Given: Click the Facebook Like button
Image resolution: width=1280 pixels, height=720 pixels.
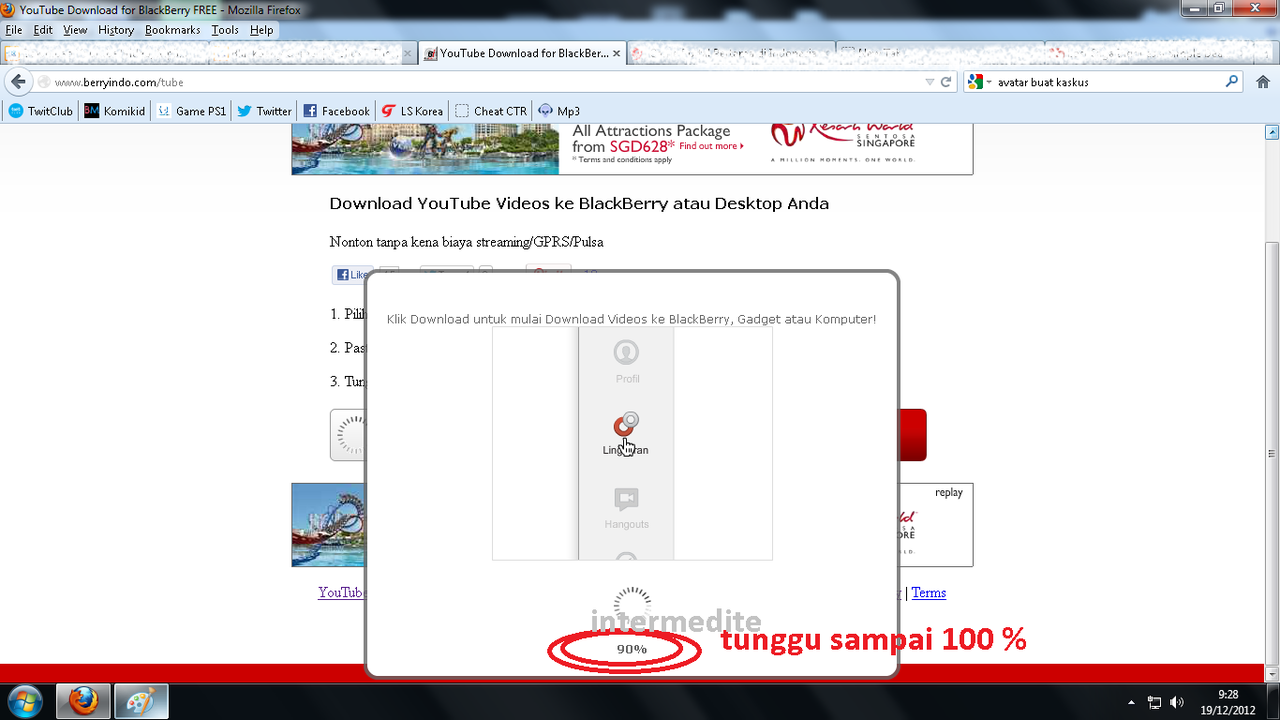Looking at the screenshot, I should 352,275.
